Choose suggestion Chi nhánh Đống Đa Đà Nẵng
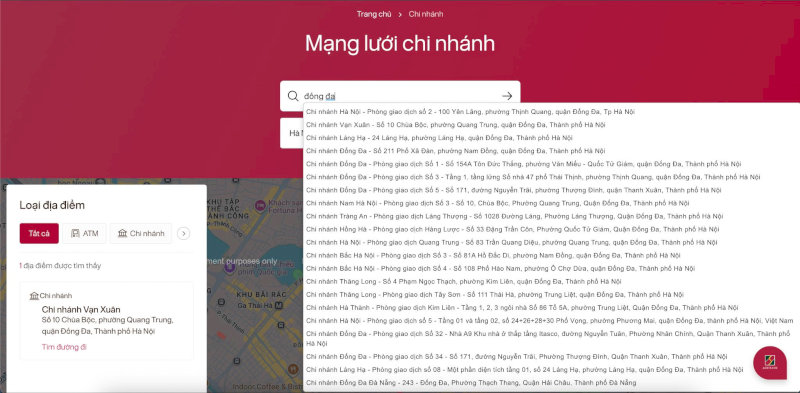This screenshot has height=393, width=800. click(x=471, y=383)
